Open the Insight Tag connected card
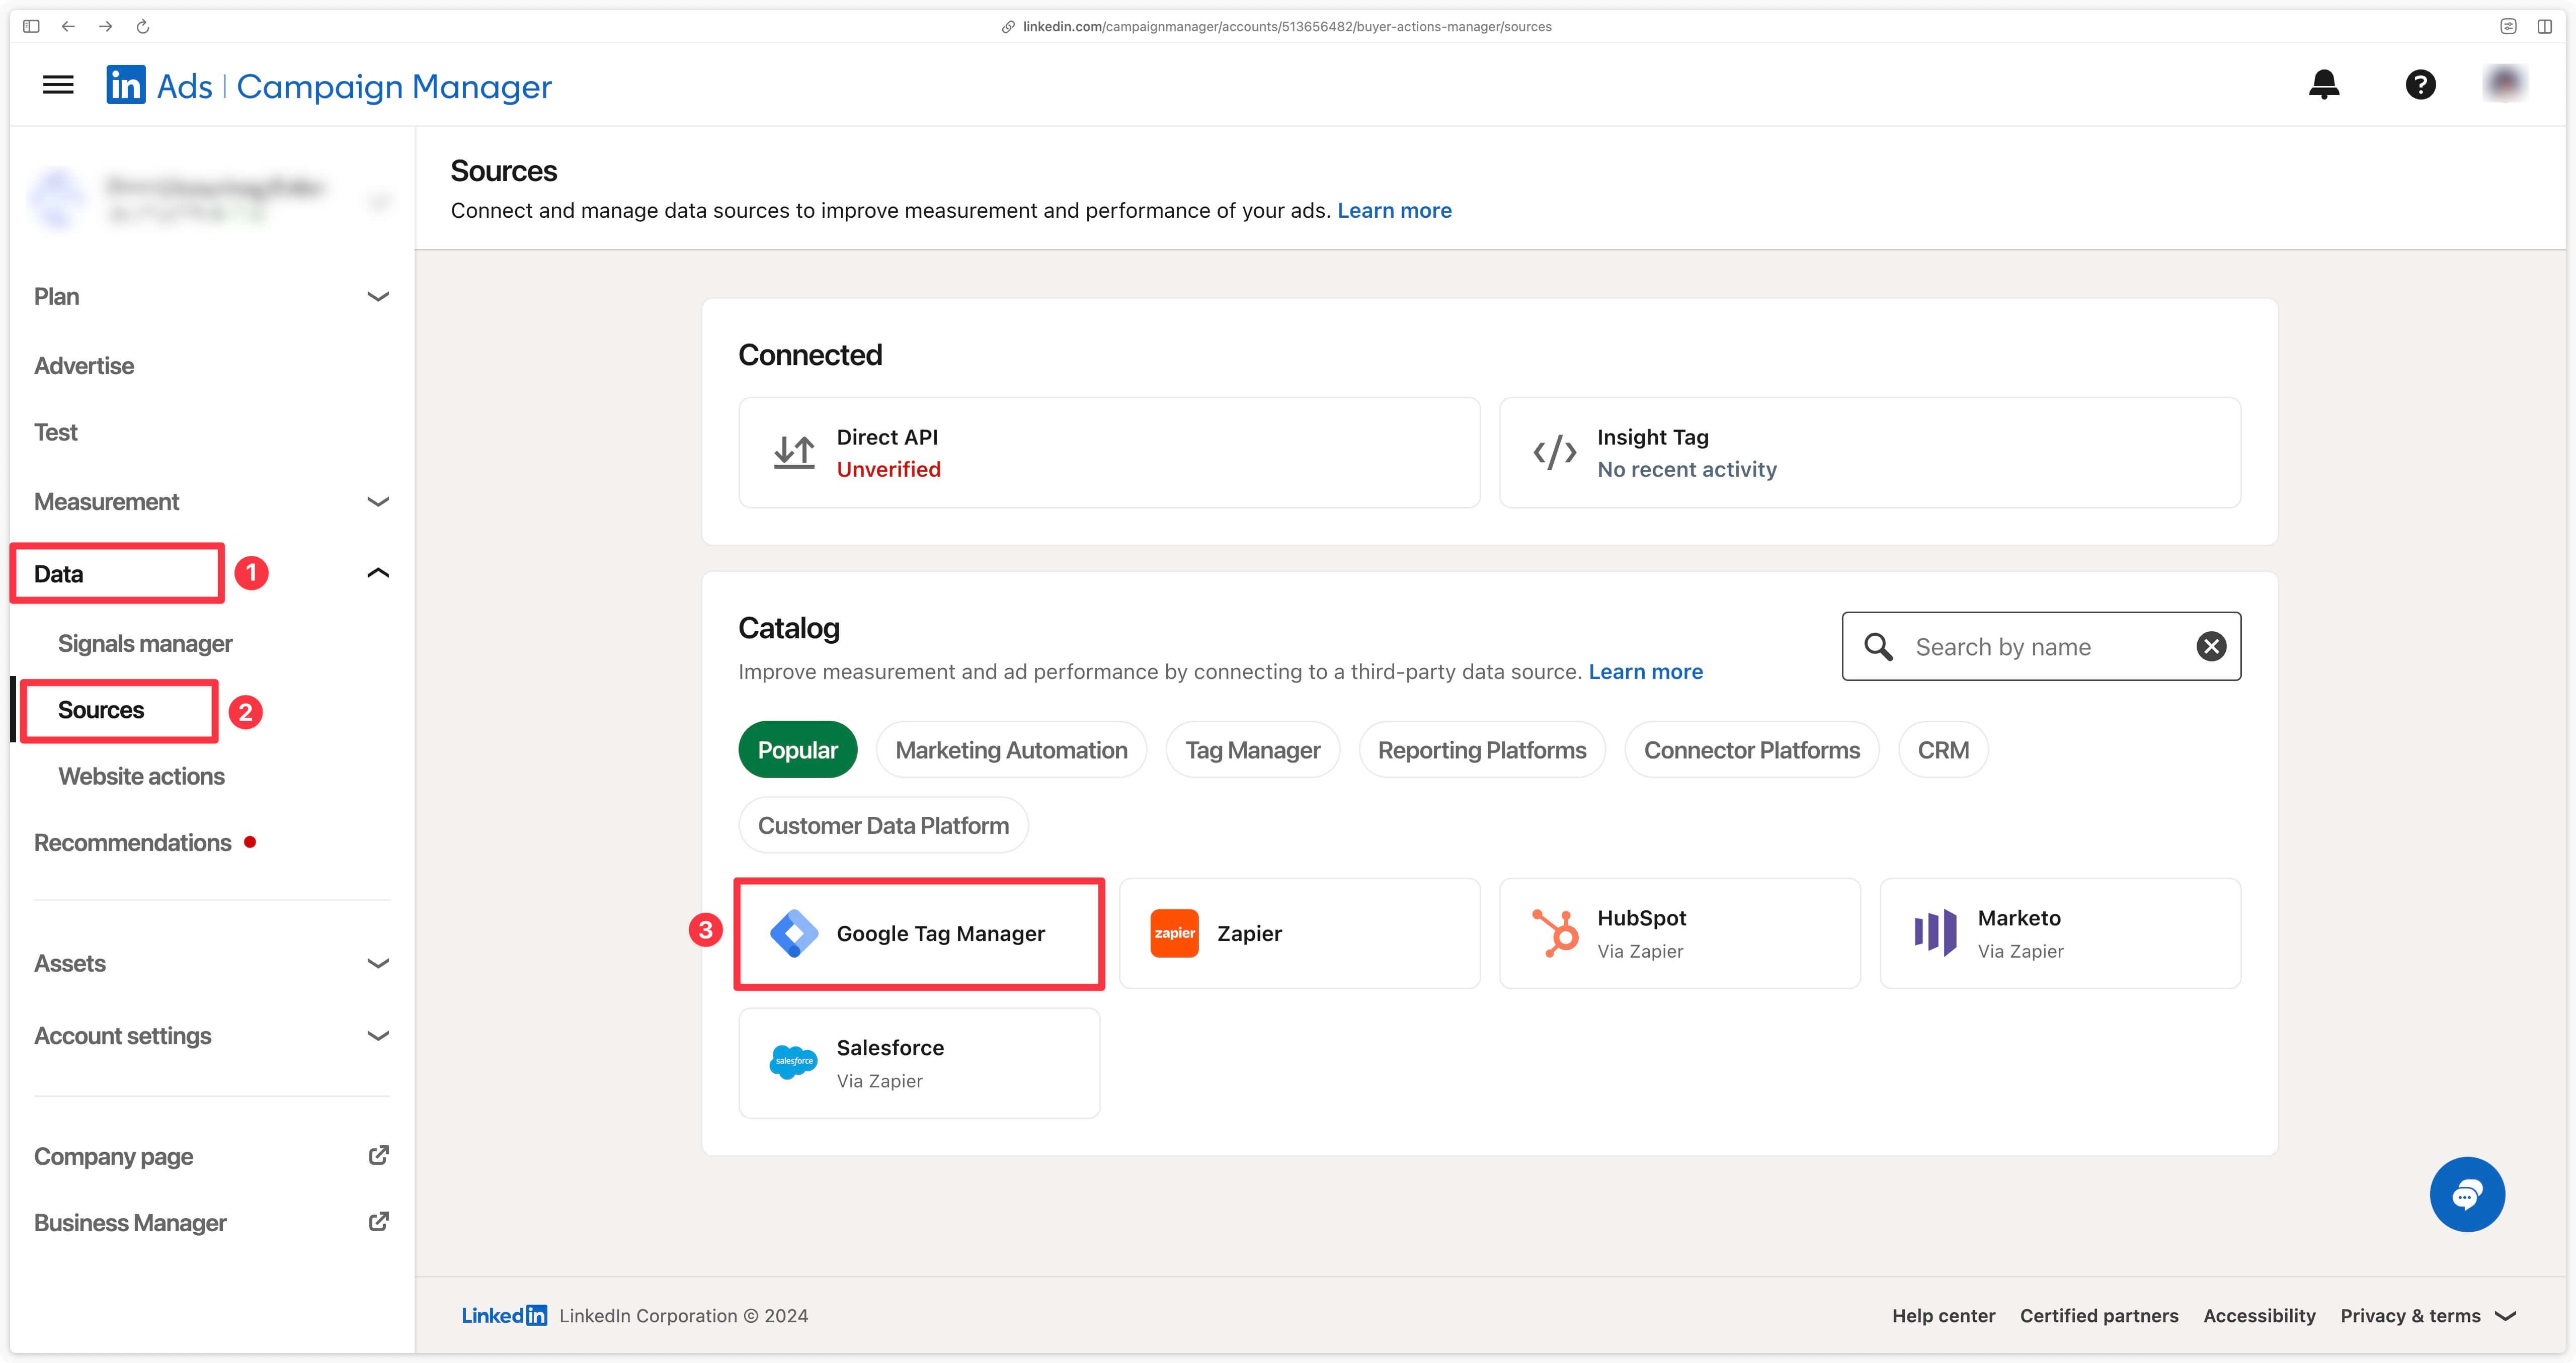This screenshot has width=2576, height=1363. [1869, 453]
